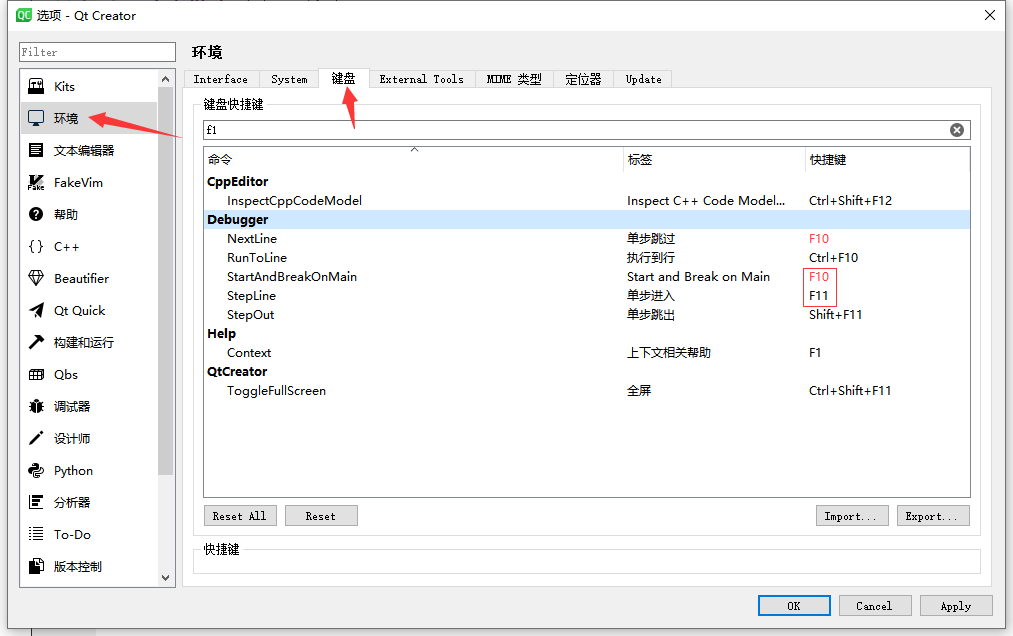Select the StepLine command row
The image size is (1013, 636).
[x=587, y=295]
